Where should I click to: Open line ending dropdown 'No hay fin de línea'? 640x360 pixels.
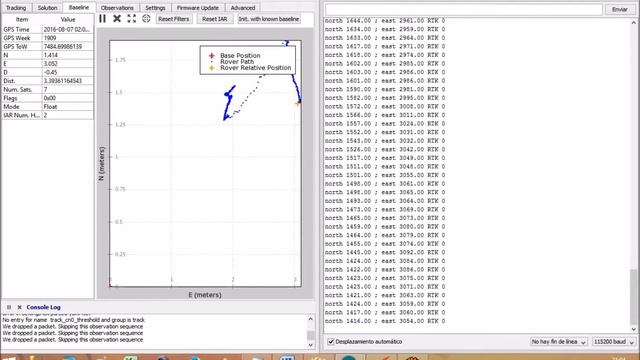pos(558,342)
